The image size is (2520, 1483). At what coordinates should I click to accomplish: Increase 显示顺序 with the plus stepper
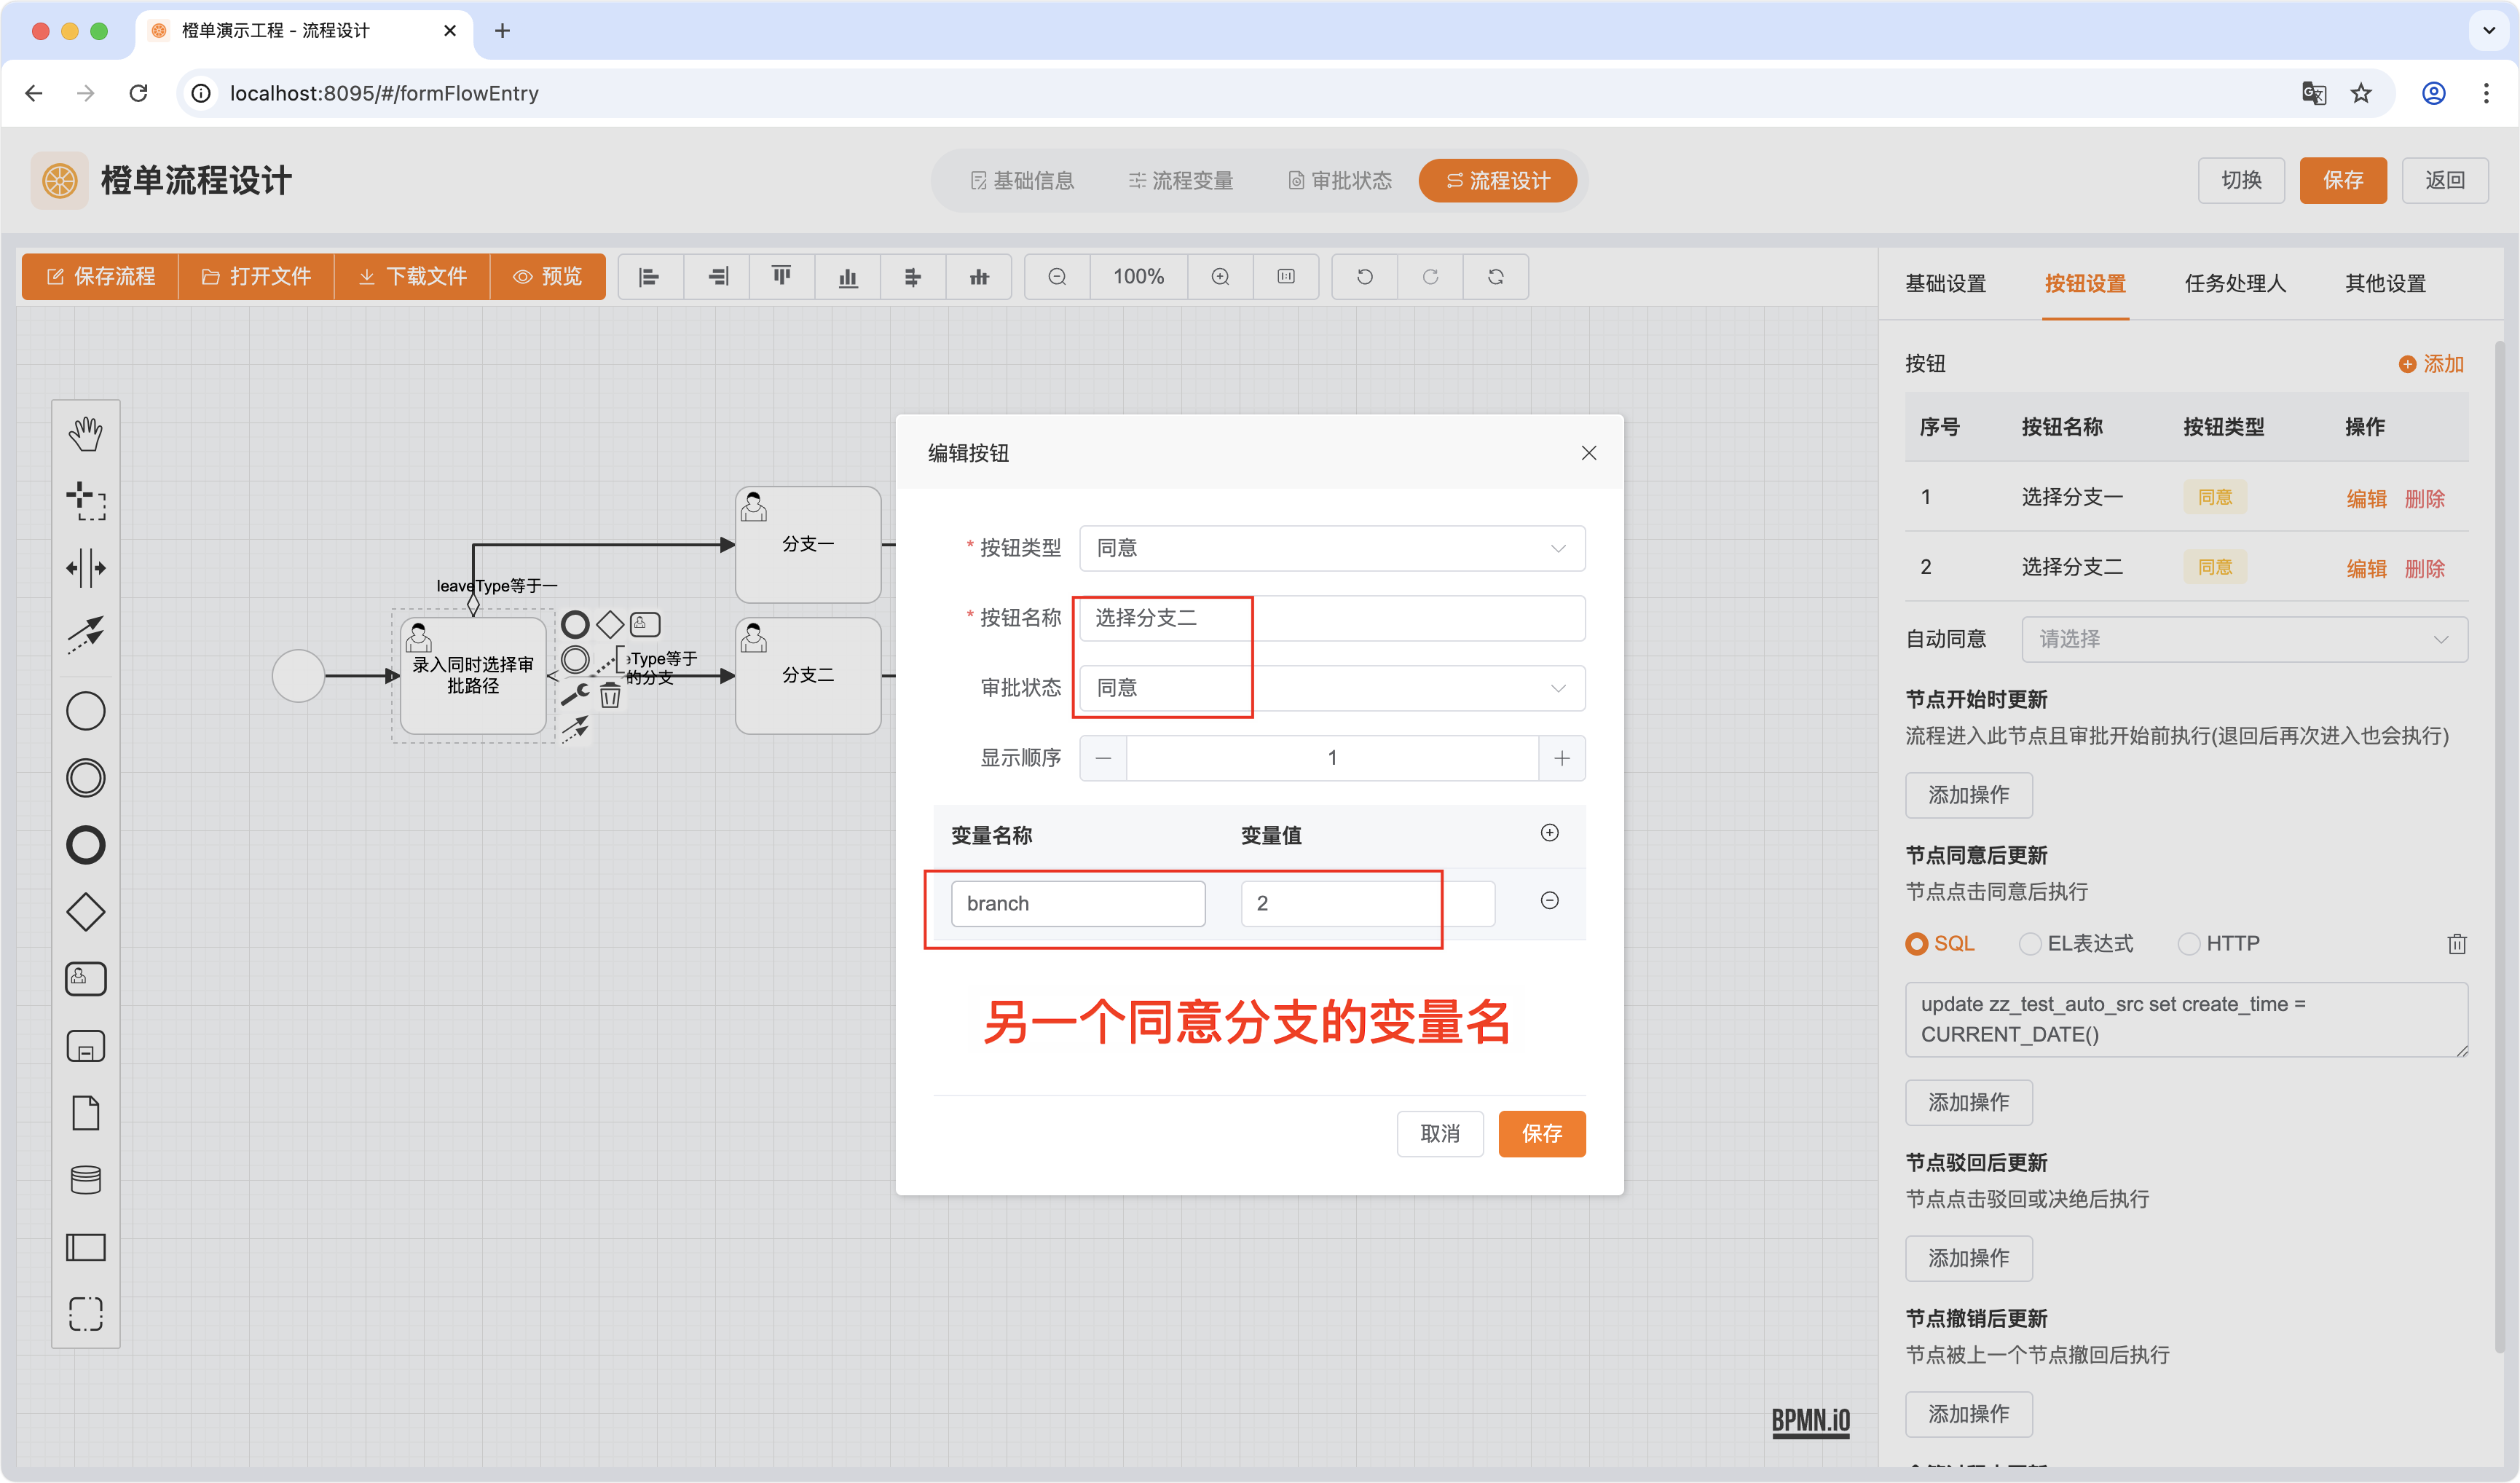pos(1561,758)
